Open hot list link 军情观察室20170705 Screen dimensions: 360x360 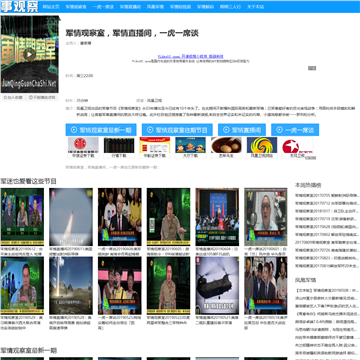tap(327, 195)
